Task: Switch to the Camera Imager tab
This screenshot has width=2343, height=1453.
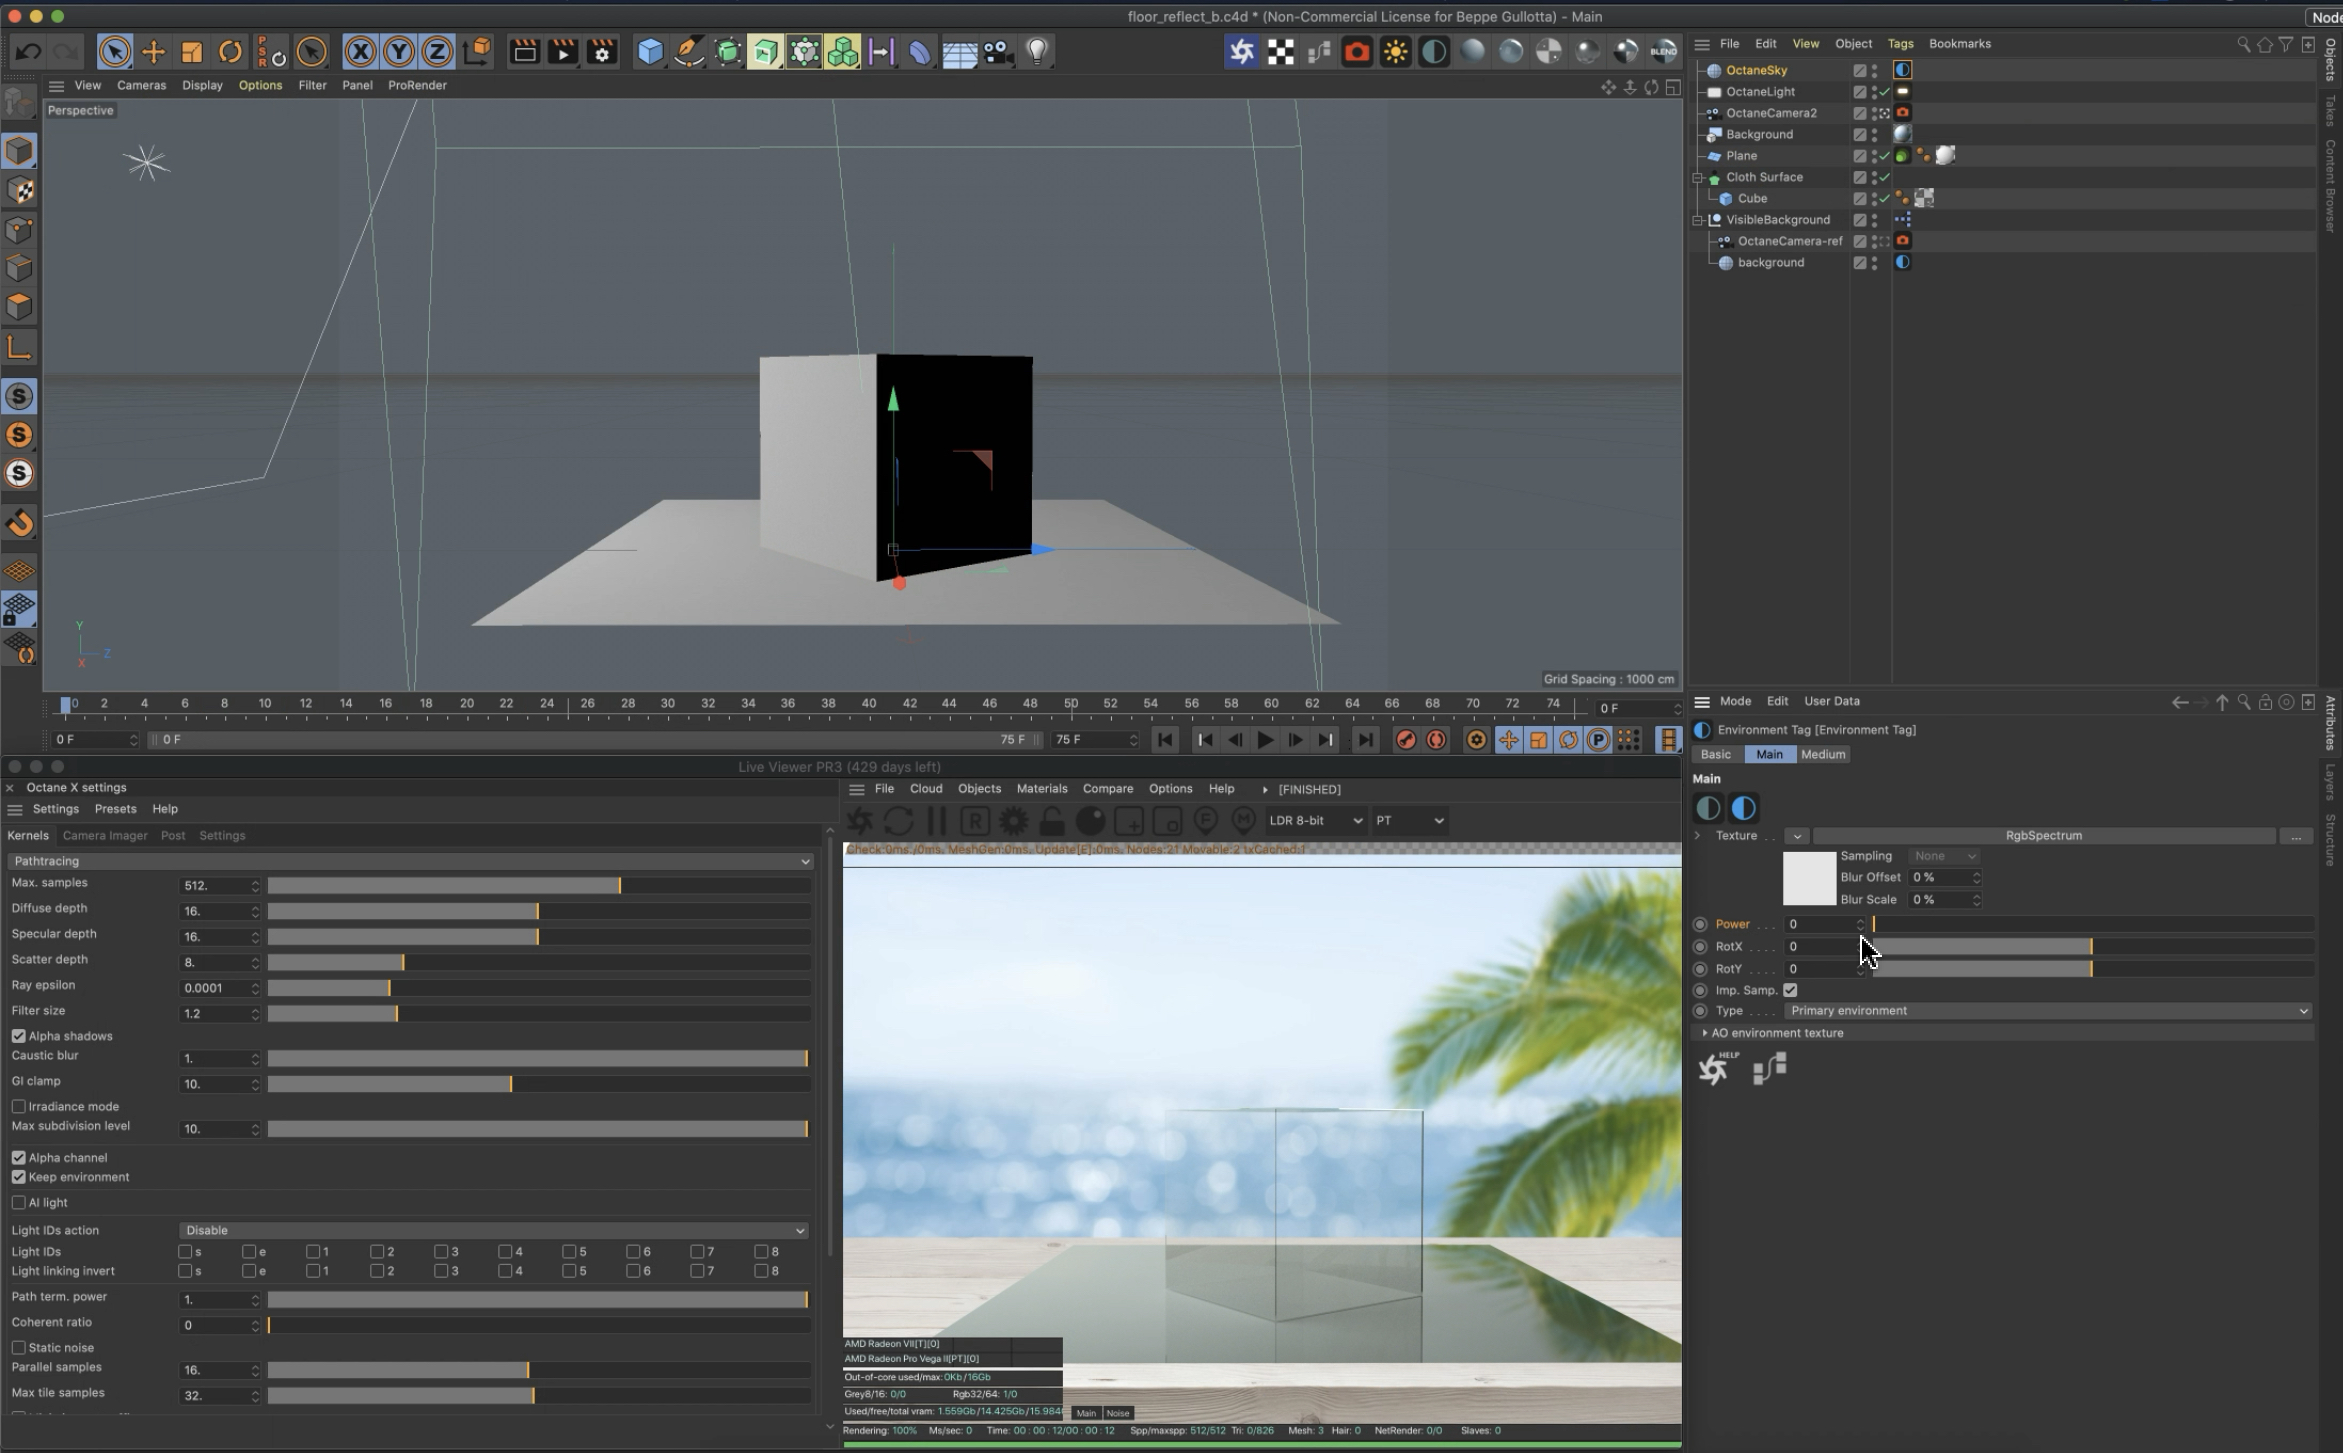Action: pos(104,835)
